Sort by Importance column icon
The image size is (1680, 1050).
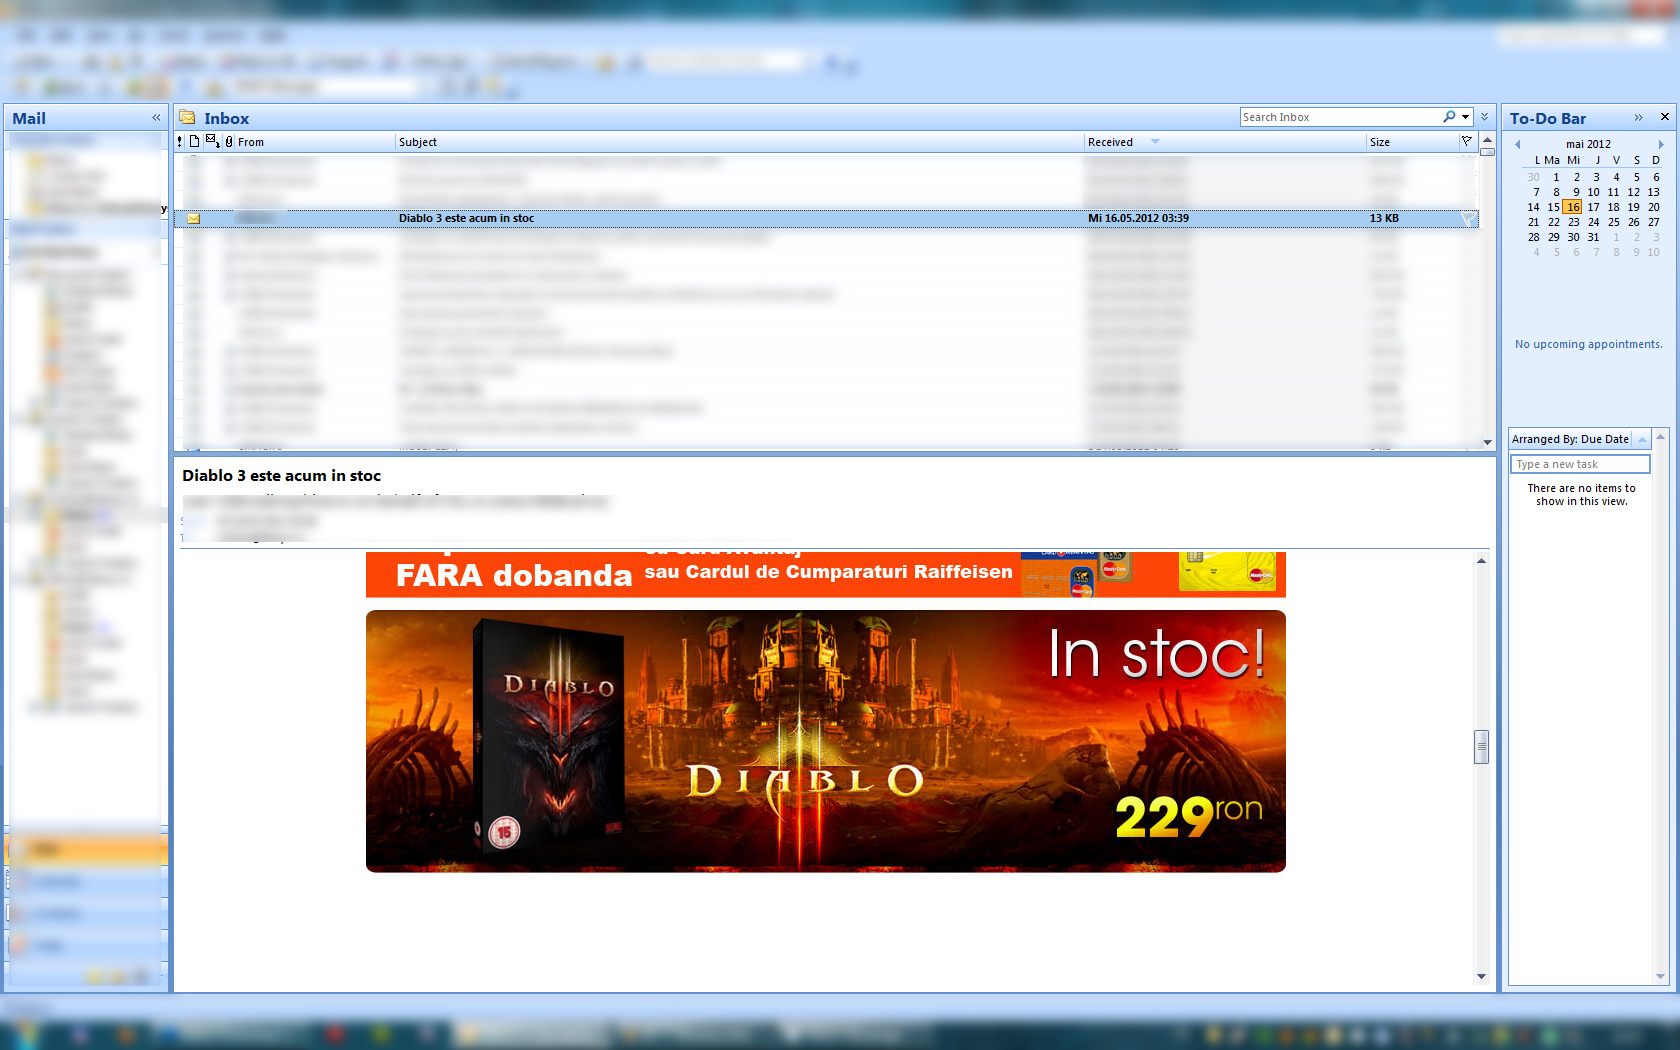coord(180,142)
